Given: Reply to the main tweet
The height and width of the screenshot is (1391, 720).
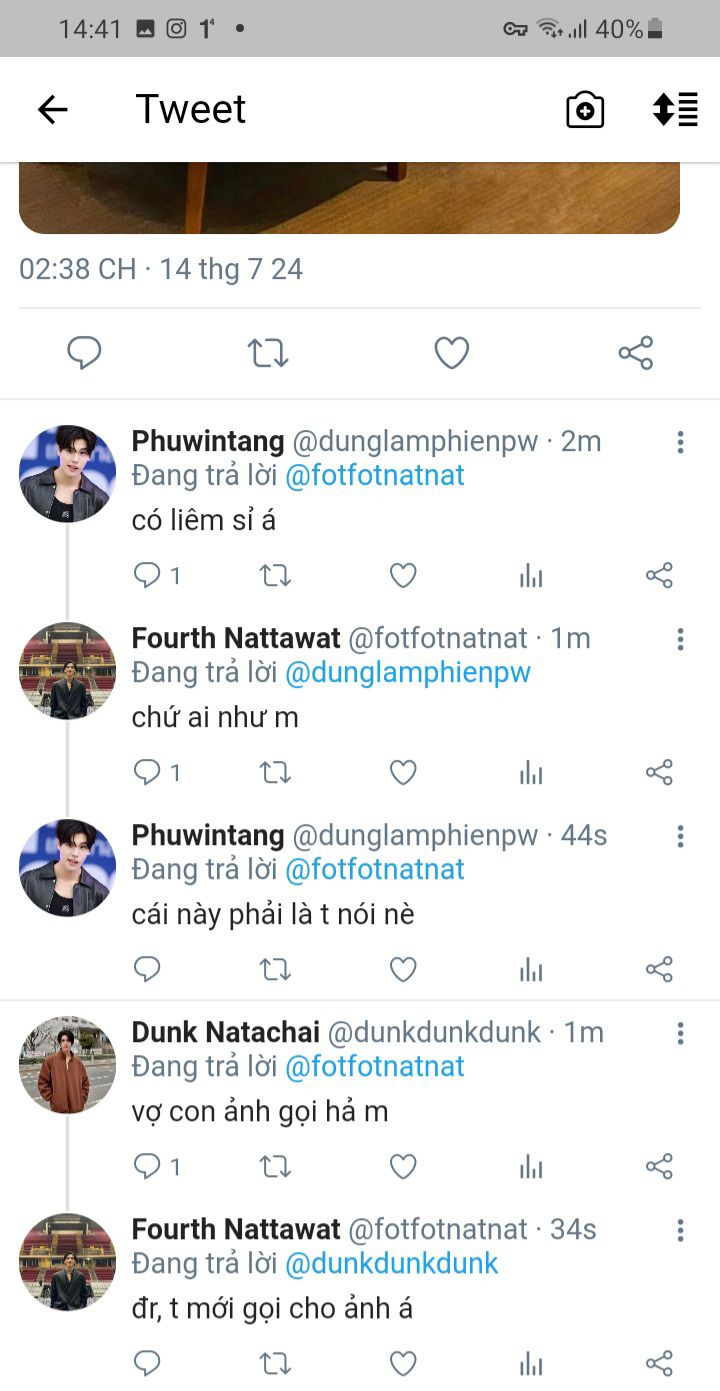Looking at the screenshot, I should pos(84,352).
